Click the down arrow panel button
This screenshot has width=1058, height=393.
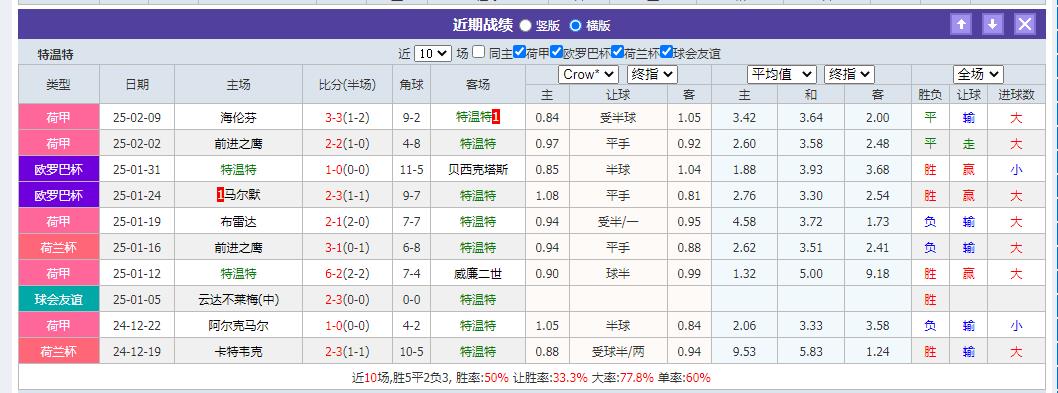coord(993,25)
